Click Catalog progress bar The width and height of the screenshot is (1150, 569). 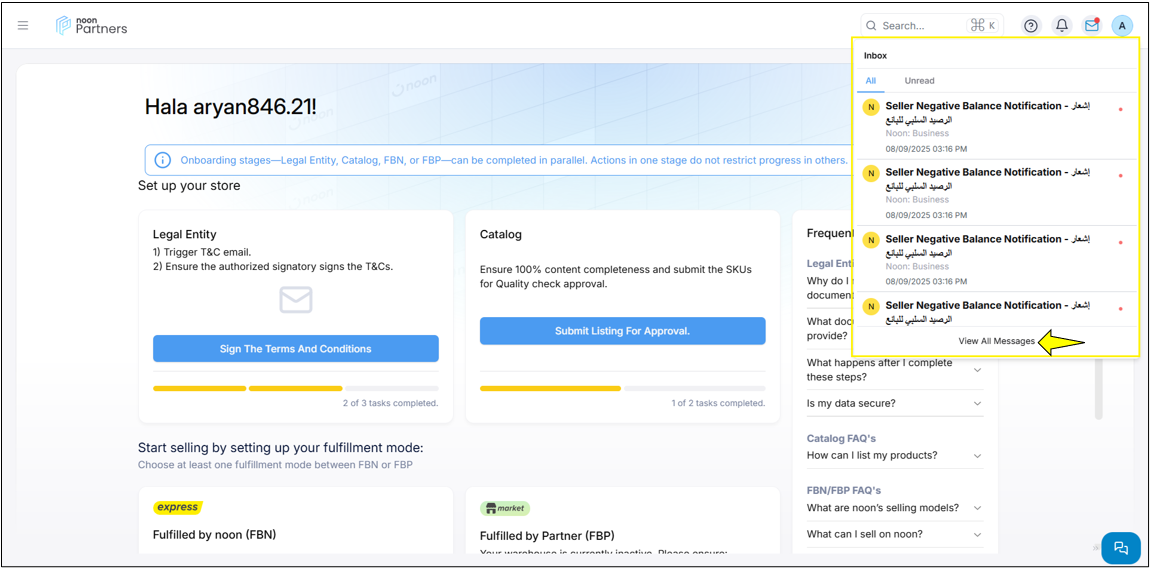(623, 388)
